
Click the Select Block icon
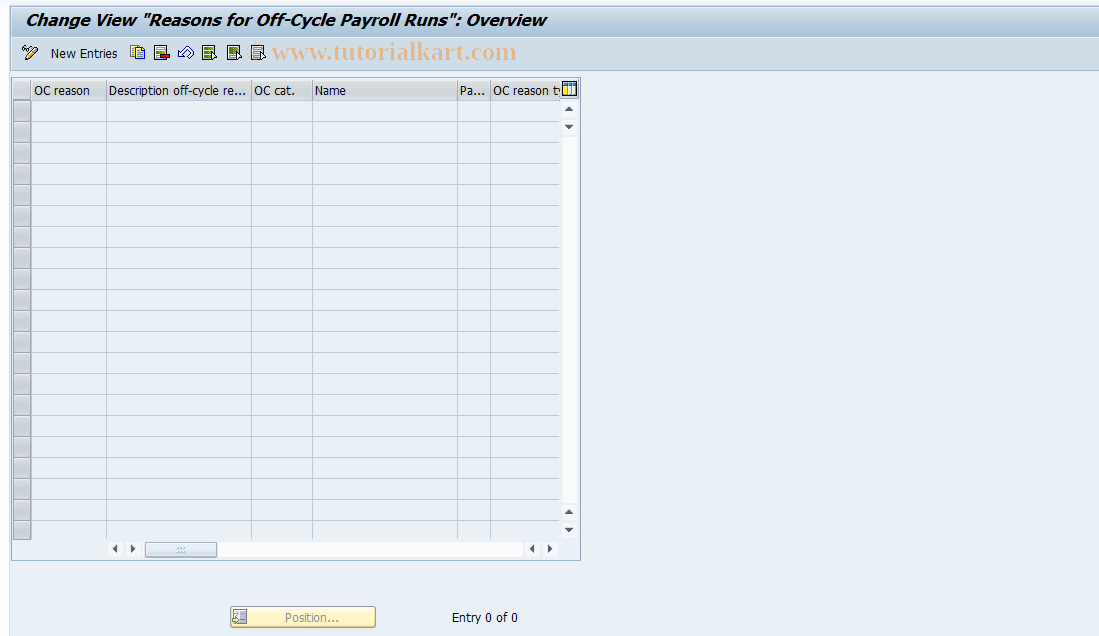click(x=234, y=53)
